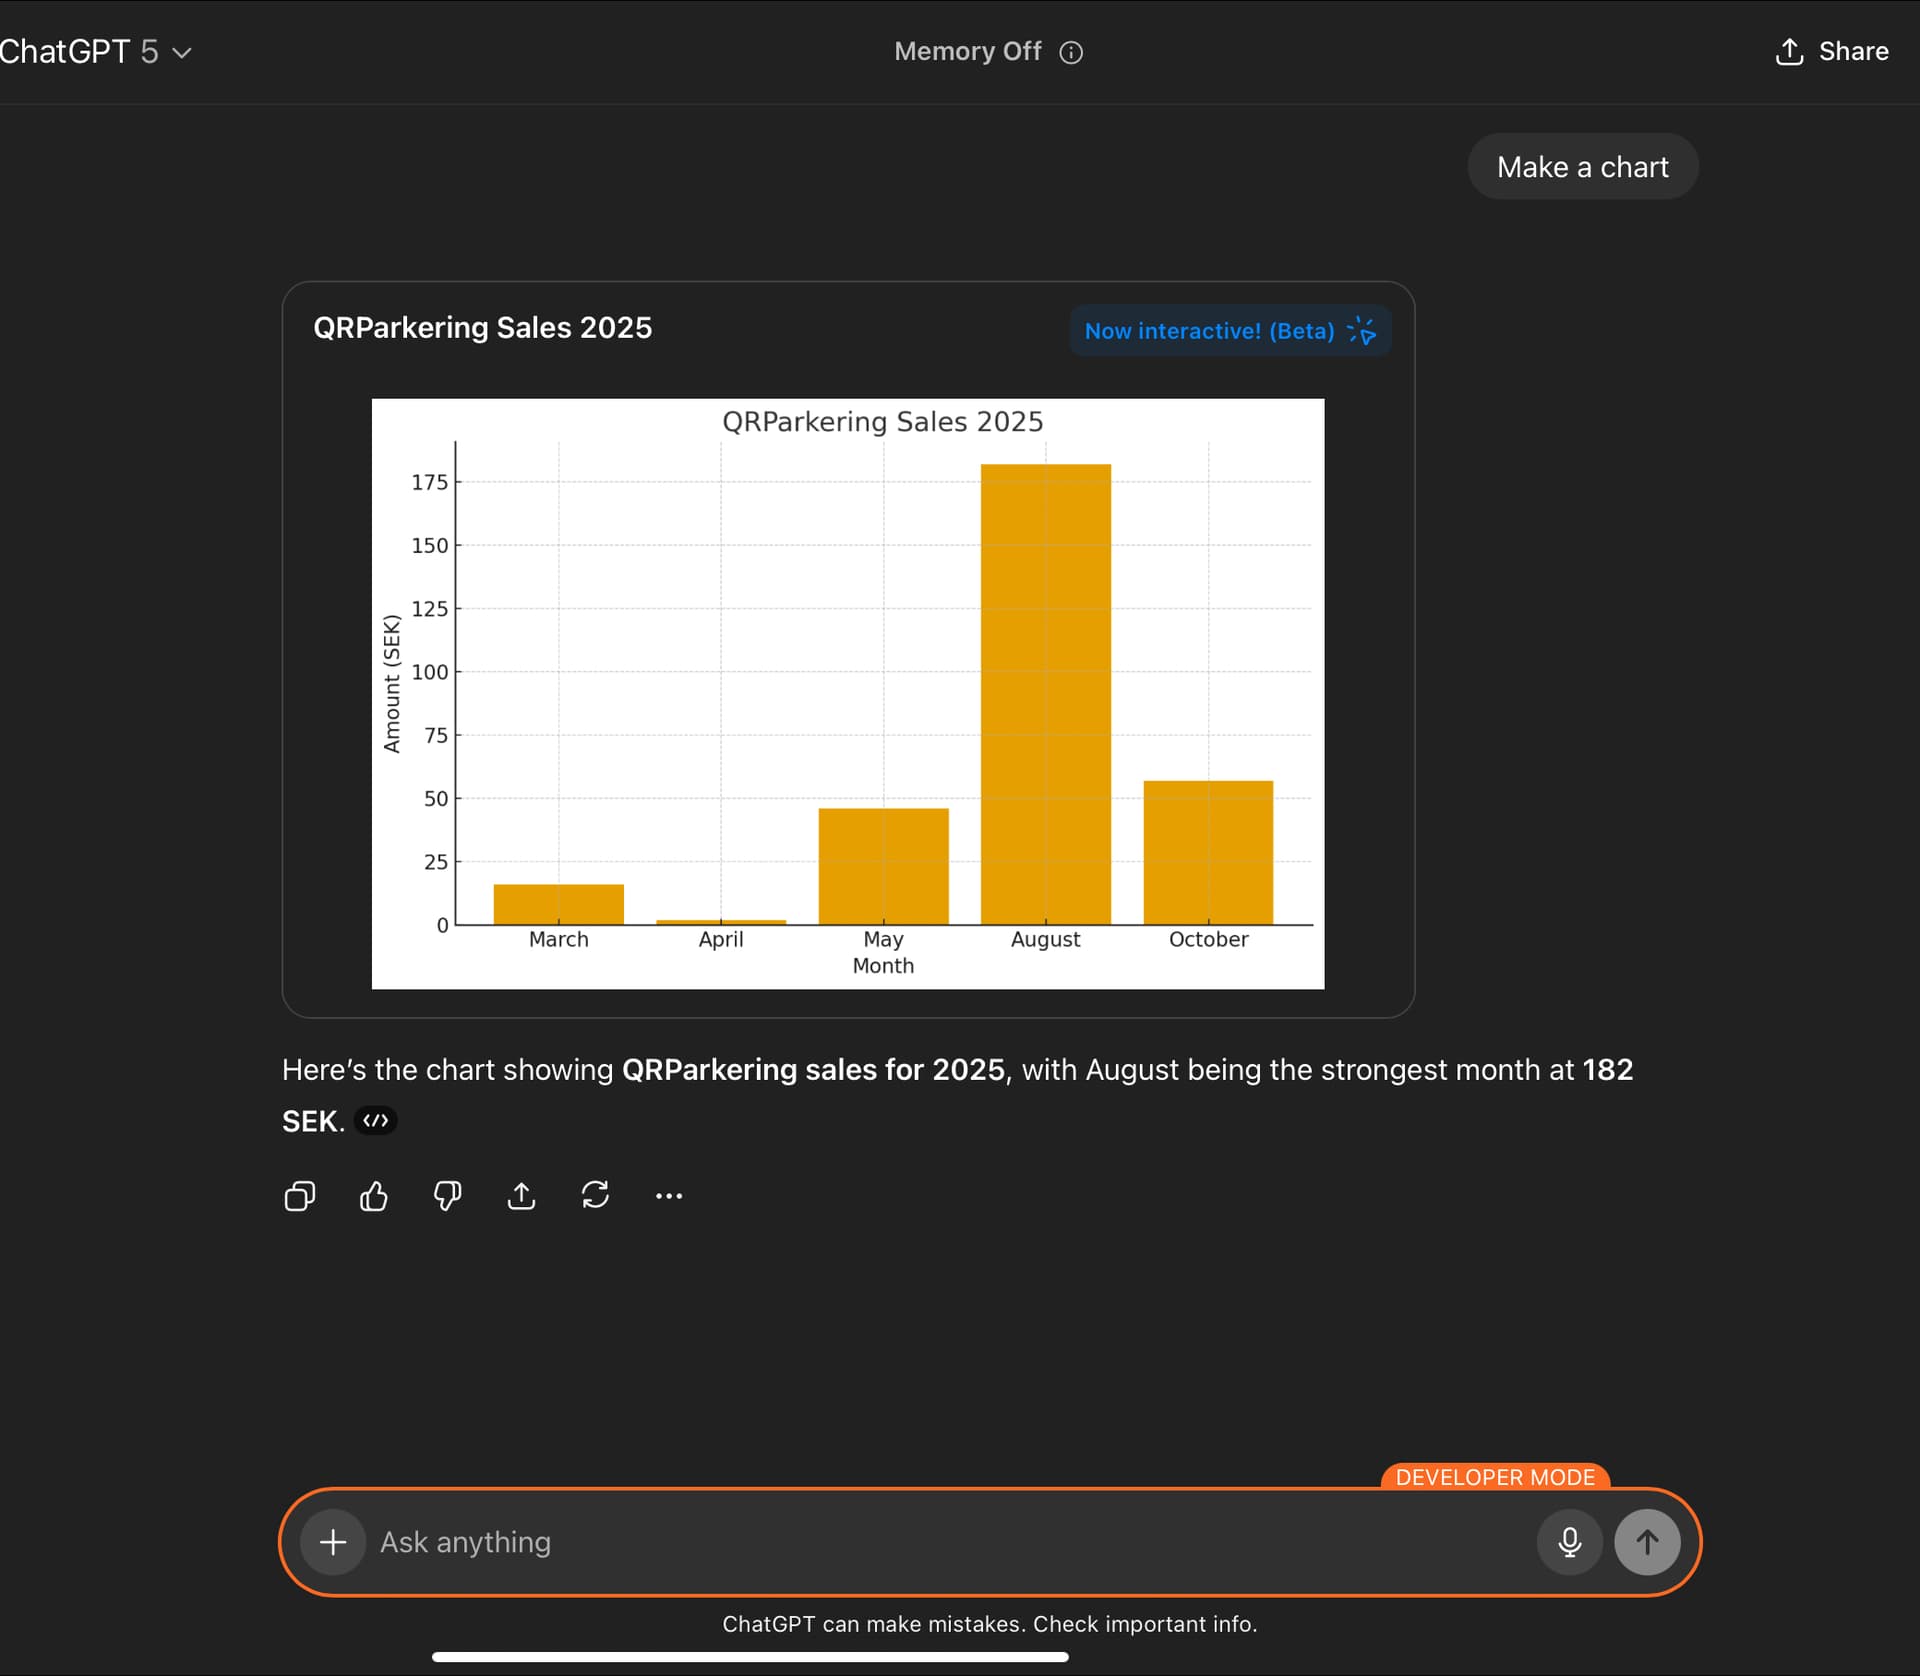
Task: Click the Memory Off info icon
Action: coord(1071,52)
